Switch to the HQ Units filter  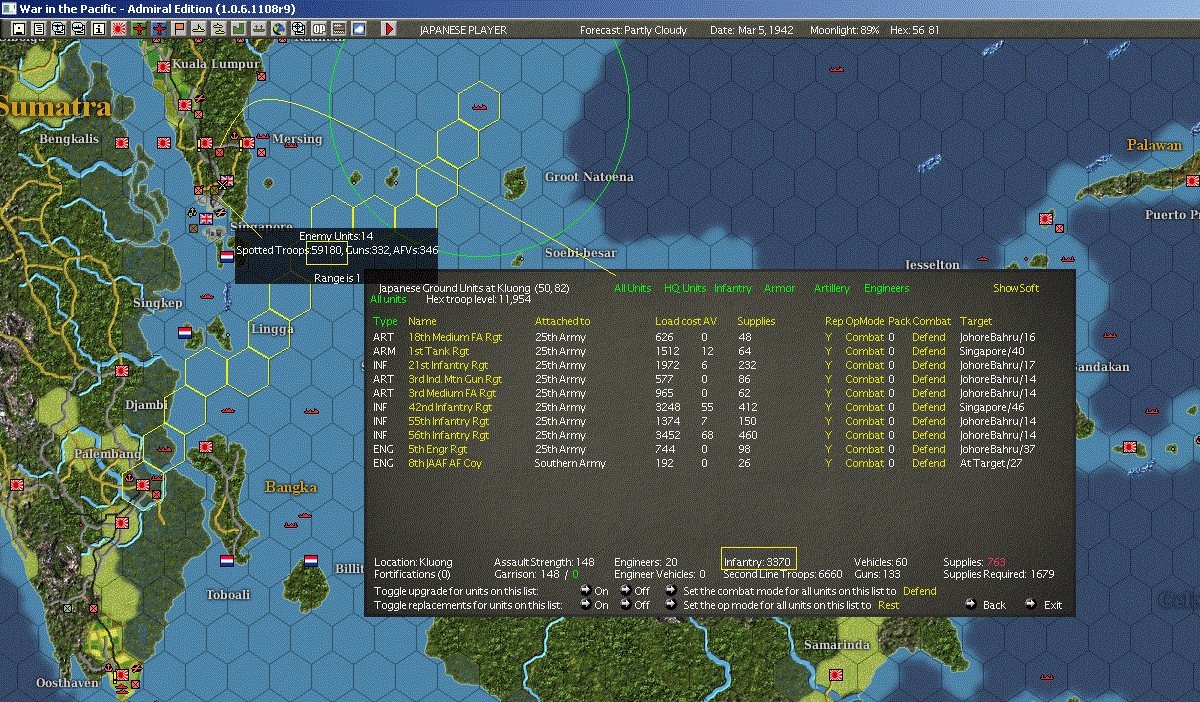coord(684,288)
